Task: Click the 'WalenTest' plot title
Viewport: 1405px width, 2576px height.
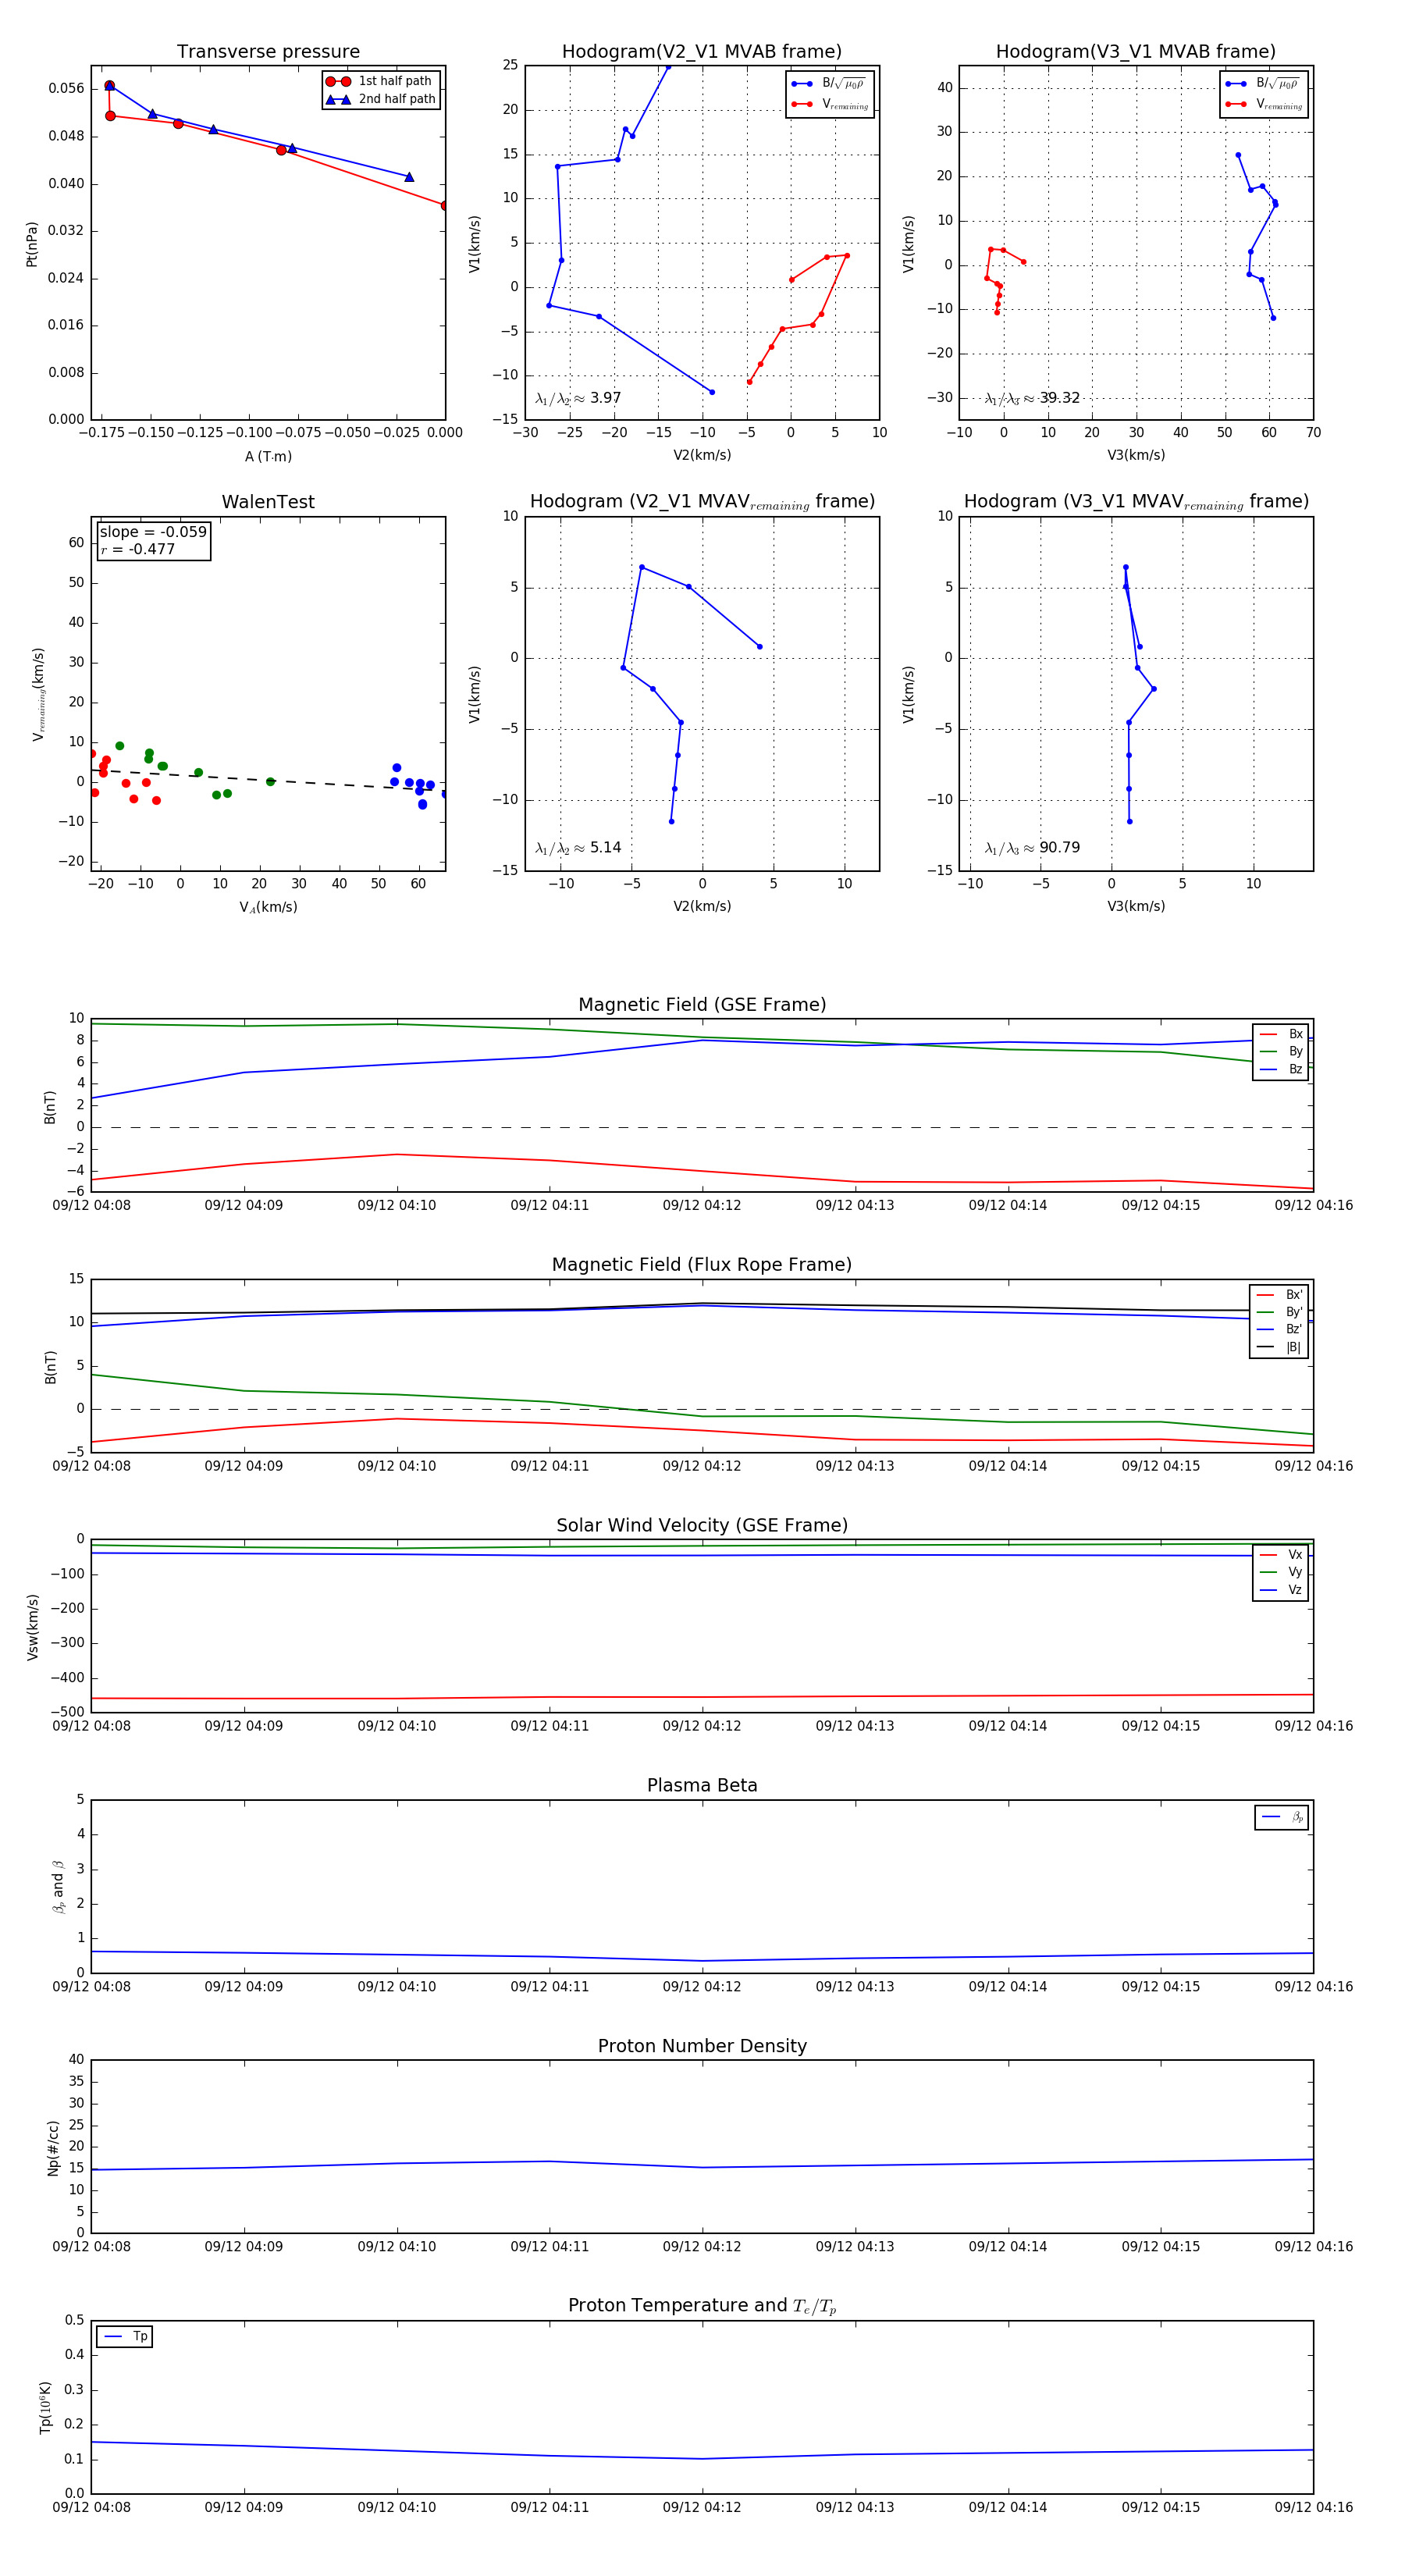Action: (x=268, y=502)
